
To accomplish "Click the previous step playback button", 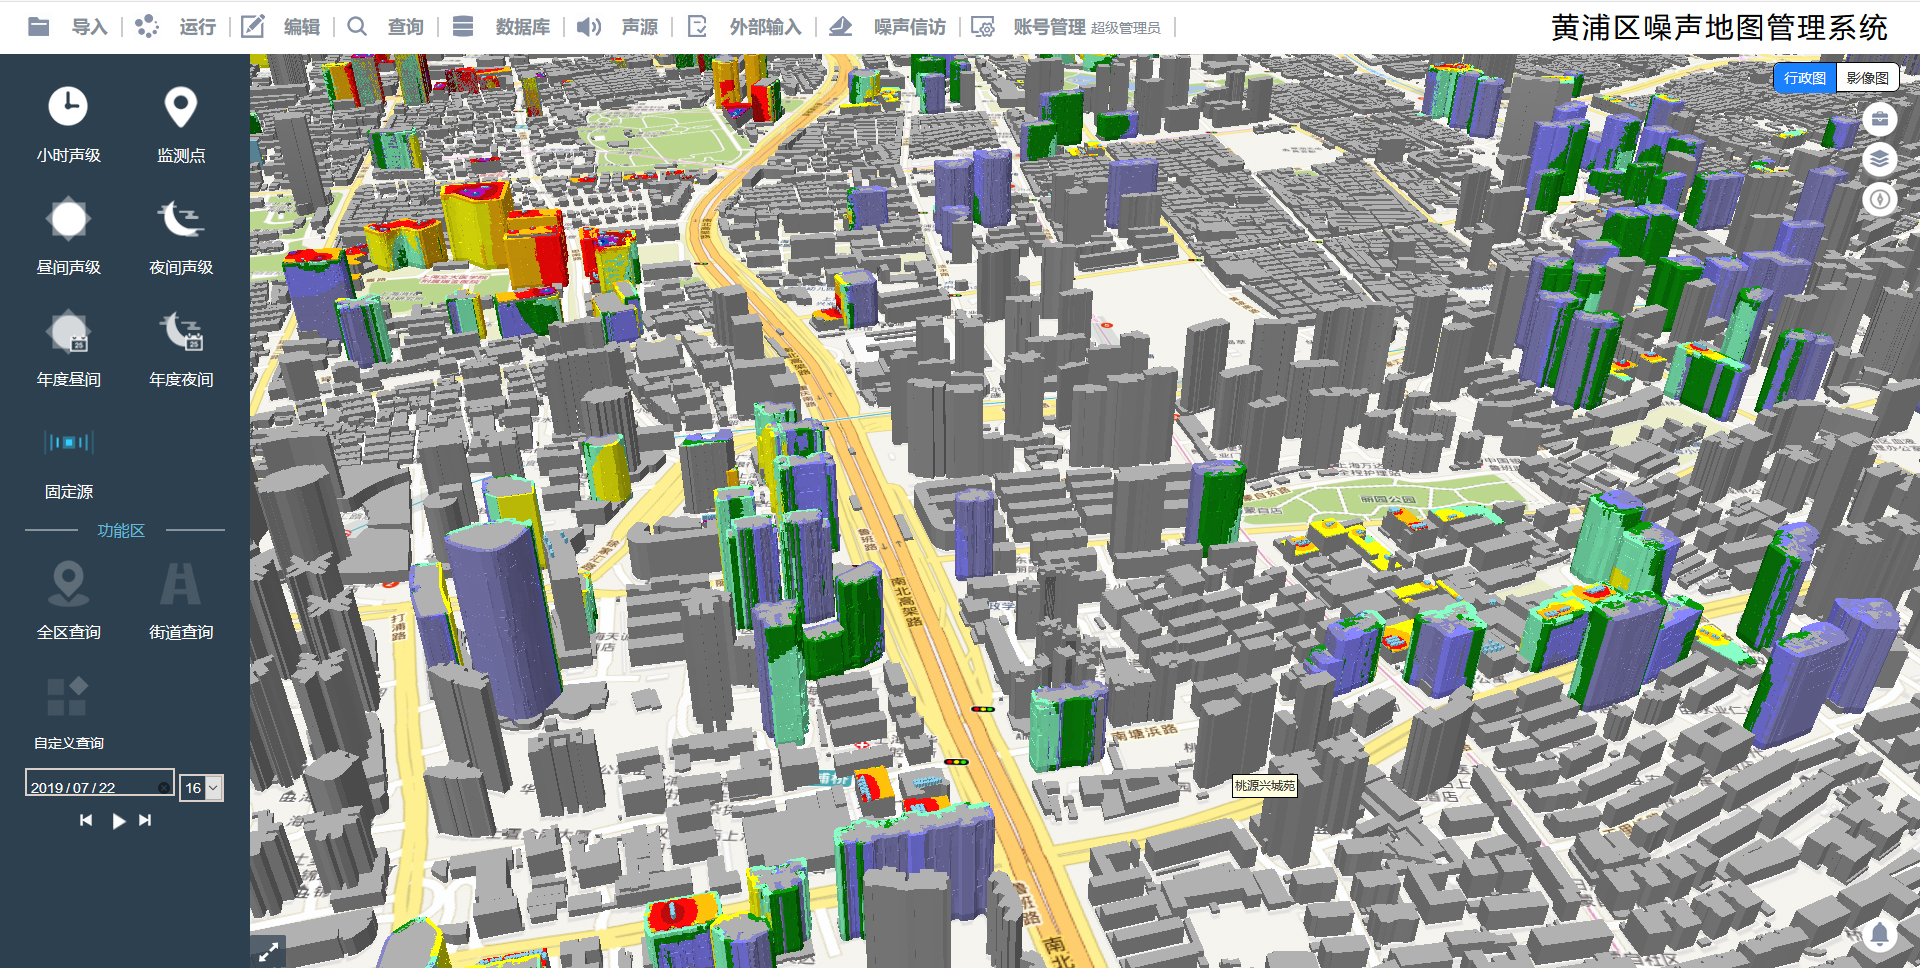I will (x=86, y=820).
